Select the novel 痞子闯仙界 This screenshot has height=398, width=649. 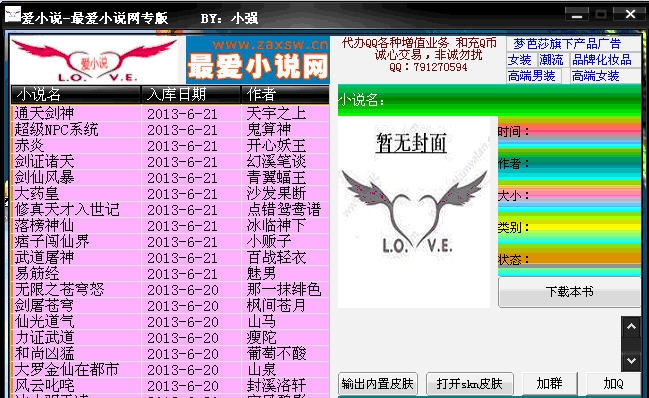[x=52, y=242]
